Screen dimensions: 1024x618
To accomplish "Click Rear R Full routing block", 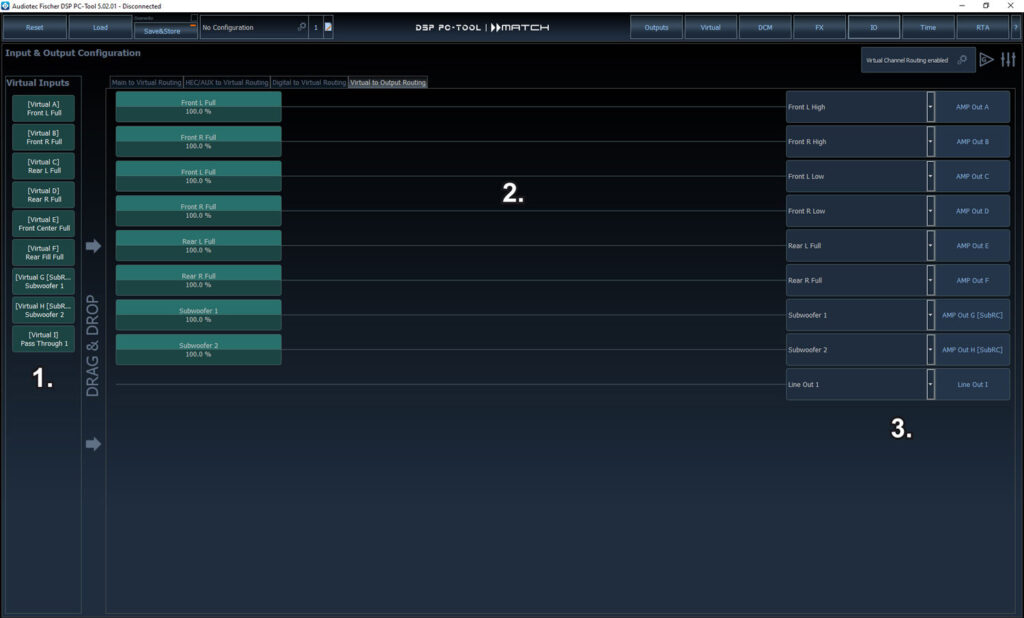I will pyautogui.click(x=199, y=280).
